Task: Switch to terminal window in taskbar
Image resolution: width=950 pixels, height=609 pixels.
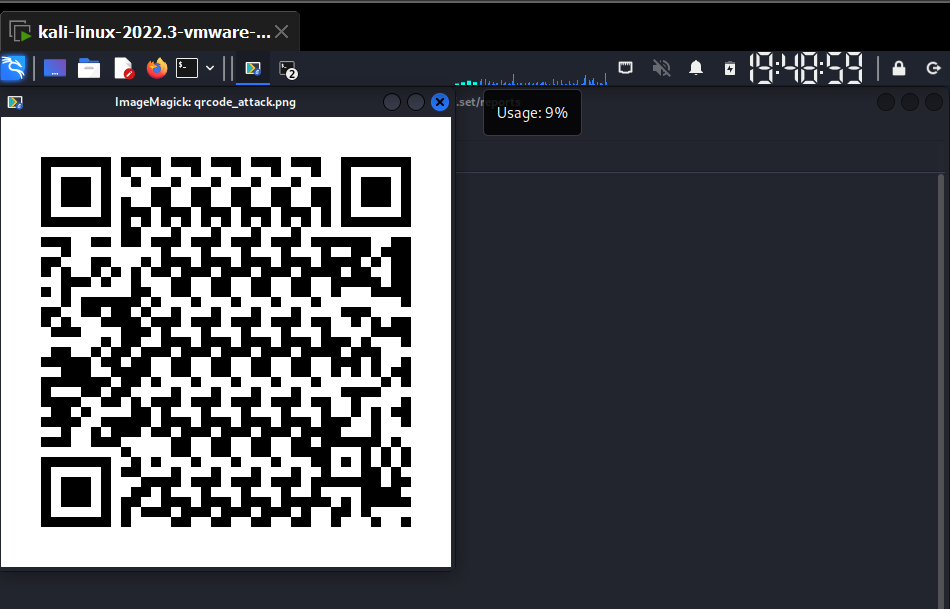Action: 288,68
